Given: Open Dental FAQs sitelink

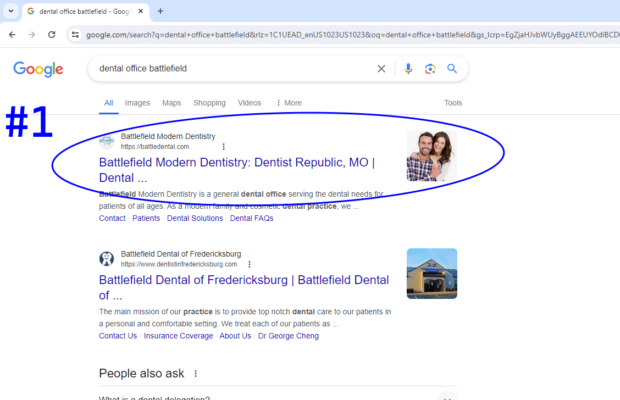Looking at the screenshot, I should point(251,218).
